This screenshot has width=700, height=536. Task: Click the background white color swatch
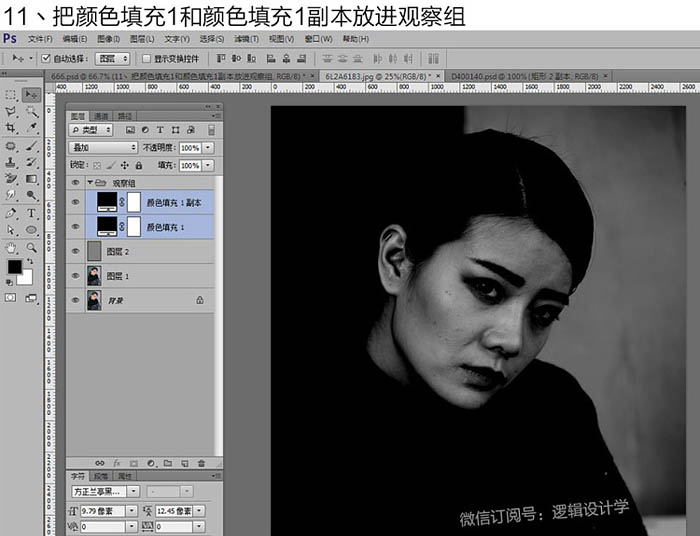click(x=26, y=278)
